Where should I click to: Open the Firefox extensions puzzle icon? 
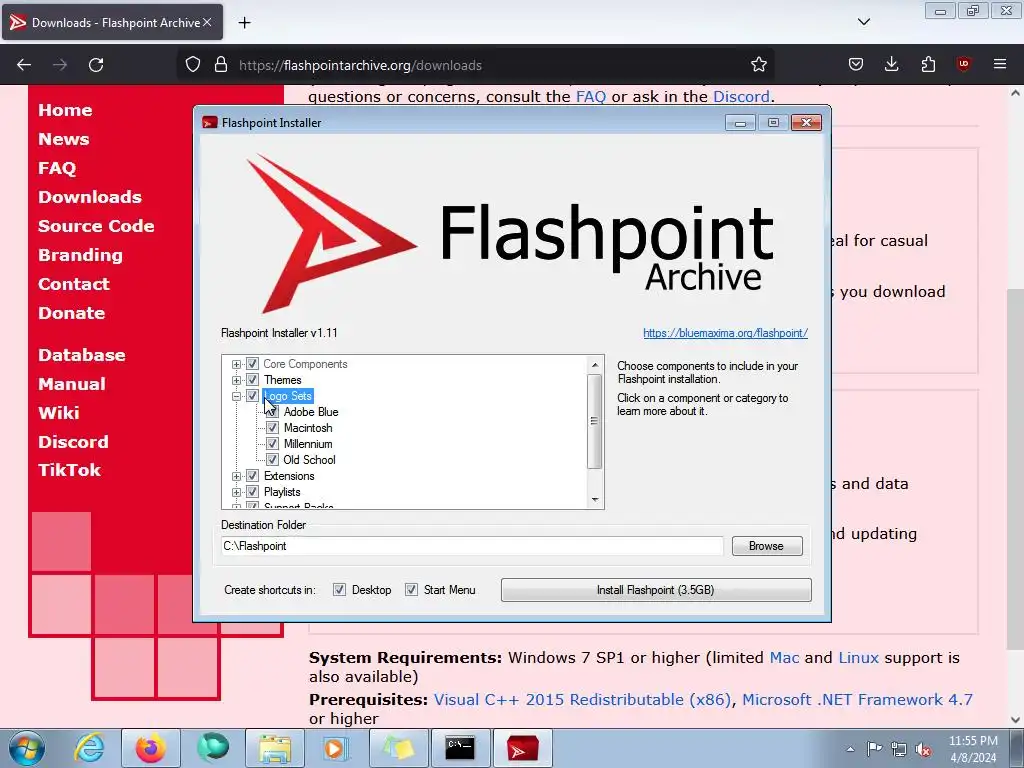tap(928, 65)
